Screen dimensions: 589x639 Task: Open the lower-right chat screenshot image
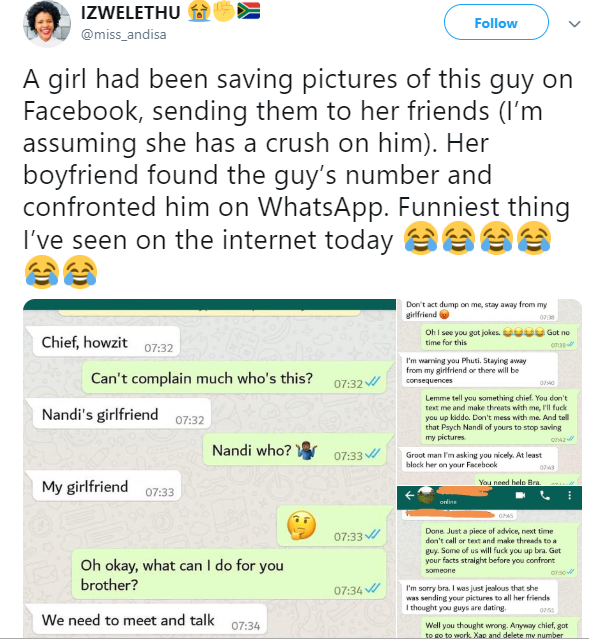pyautogui.click(x=490, y=562)
